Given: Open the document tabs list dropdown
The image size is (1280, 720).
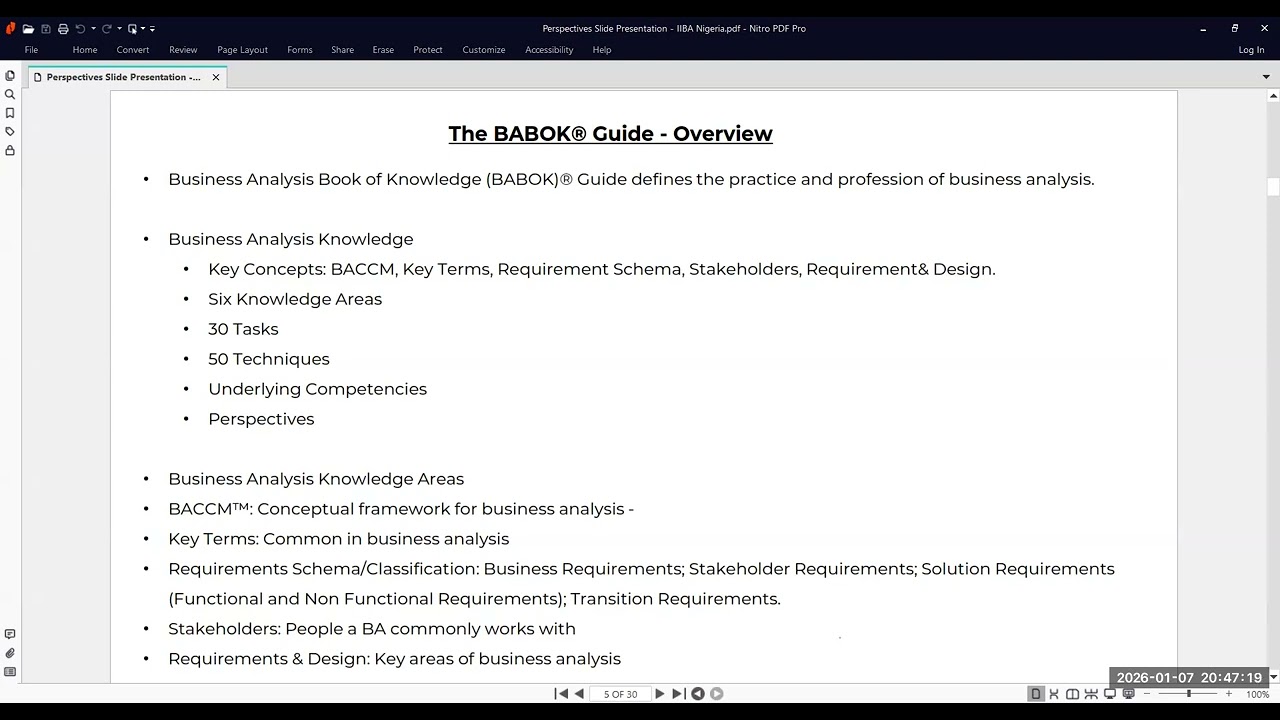Looking at the screenshot, I should tap(1266, 77).
